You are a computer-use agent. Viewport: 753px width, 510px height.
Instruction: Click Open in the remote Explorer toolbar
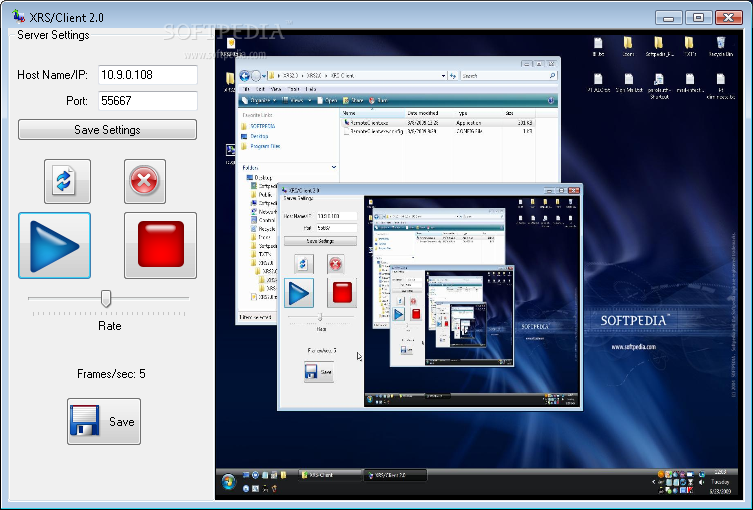328,100
